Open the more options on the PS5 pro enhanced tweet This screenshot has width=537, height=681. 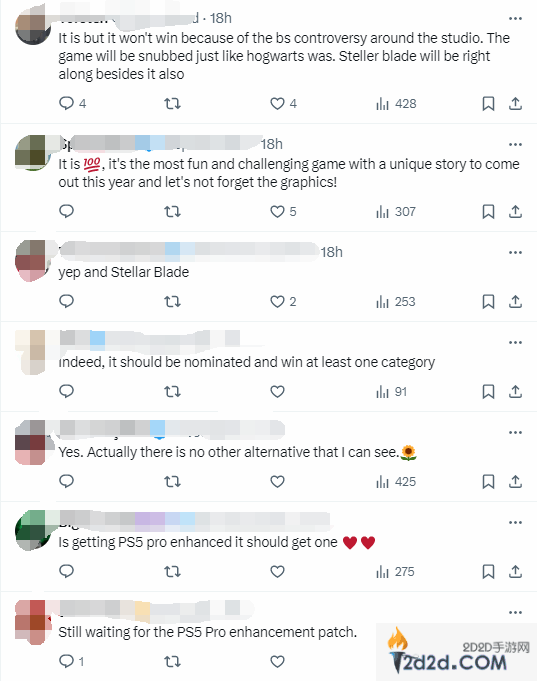[515, 522]
